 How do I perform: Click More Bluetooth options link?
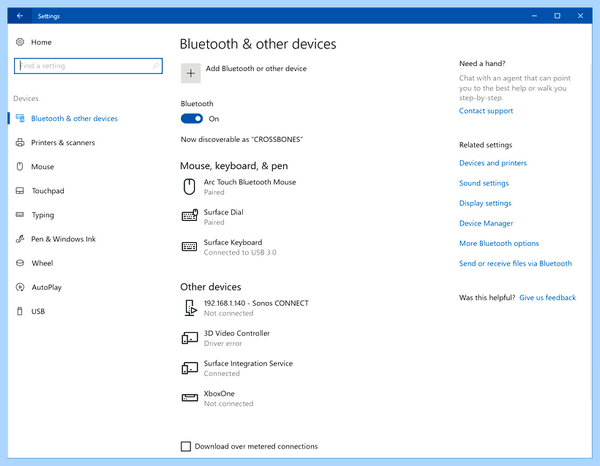[x=499, y=243]
